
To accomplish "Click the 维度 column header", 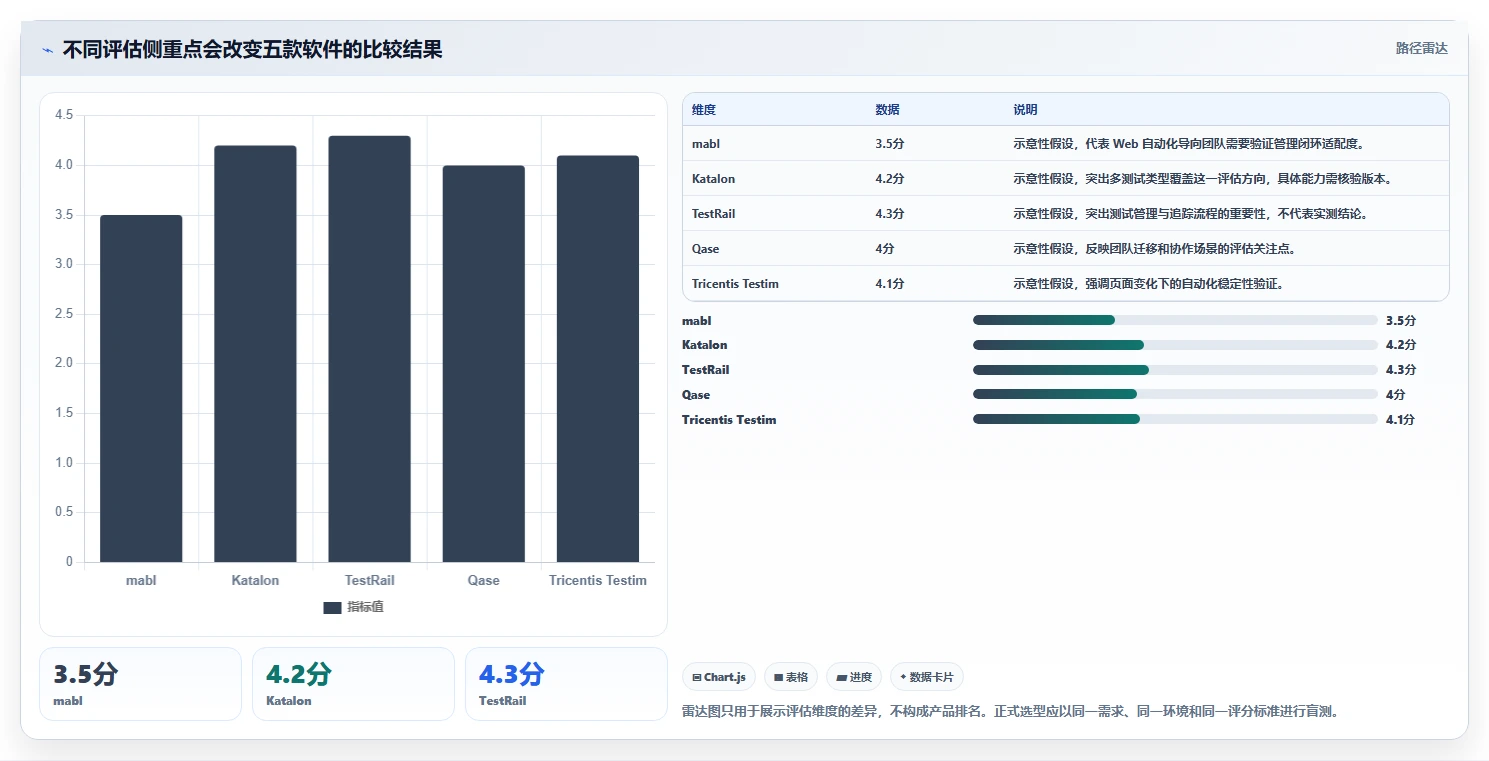I will 704,110.
